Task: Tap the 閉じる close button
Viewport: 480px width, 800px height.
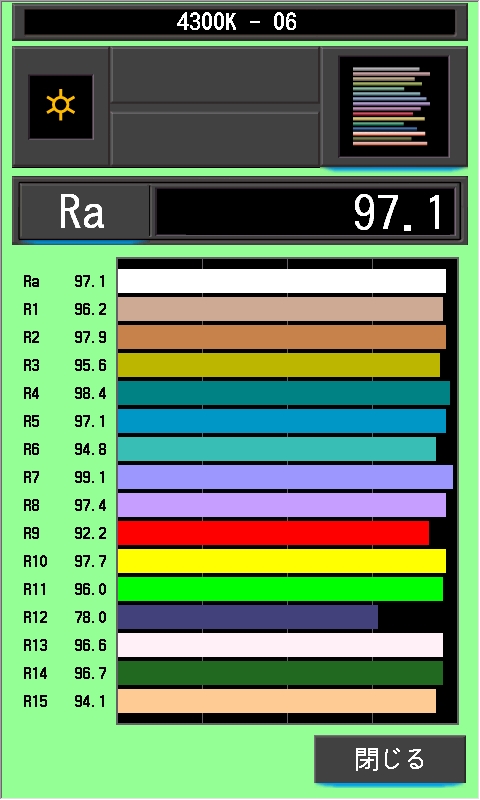Action: click(390, 759)
